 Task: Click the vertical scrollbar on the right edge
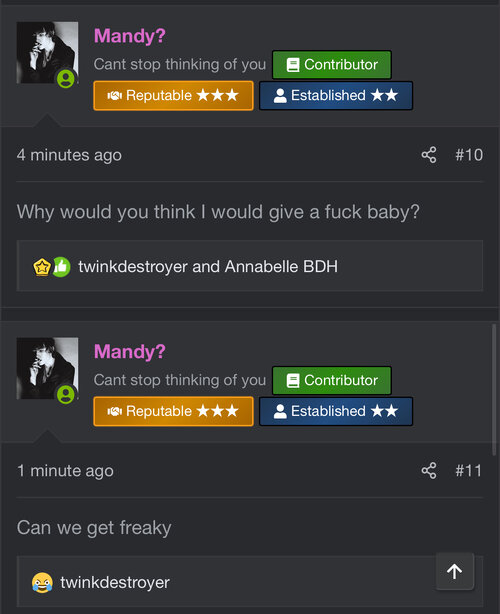click(494, 390)
